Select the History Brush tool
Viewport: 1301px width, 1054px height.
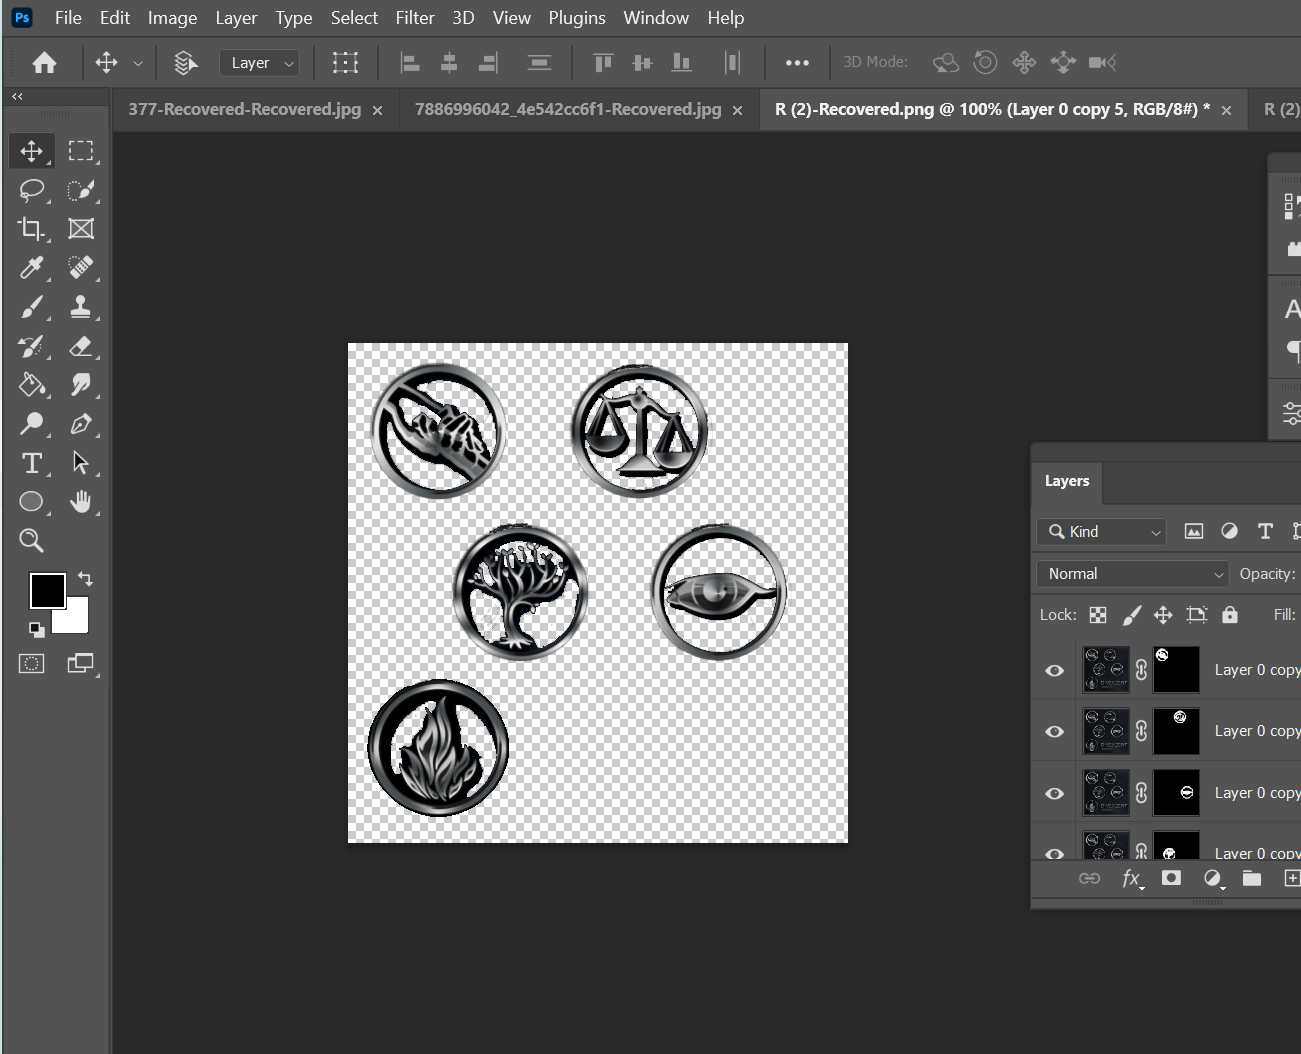point(31,346)
